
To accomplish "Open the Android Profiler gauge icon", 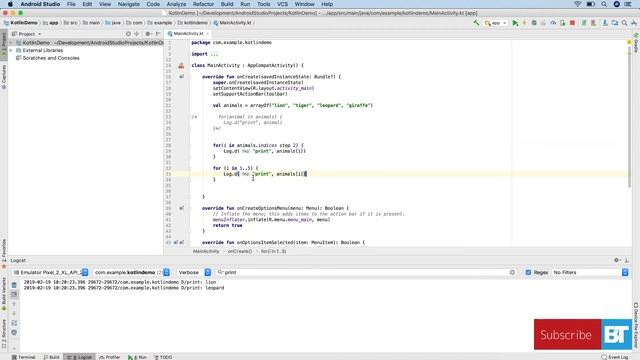I will 553,23.
